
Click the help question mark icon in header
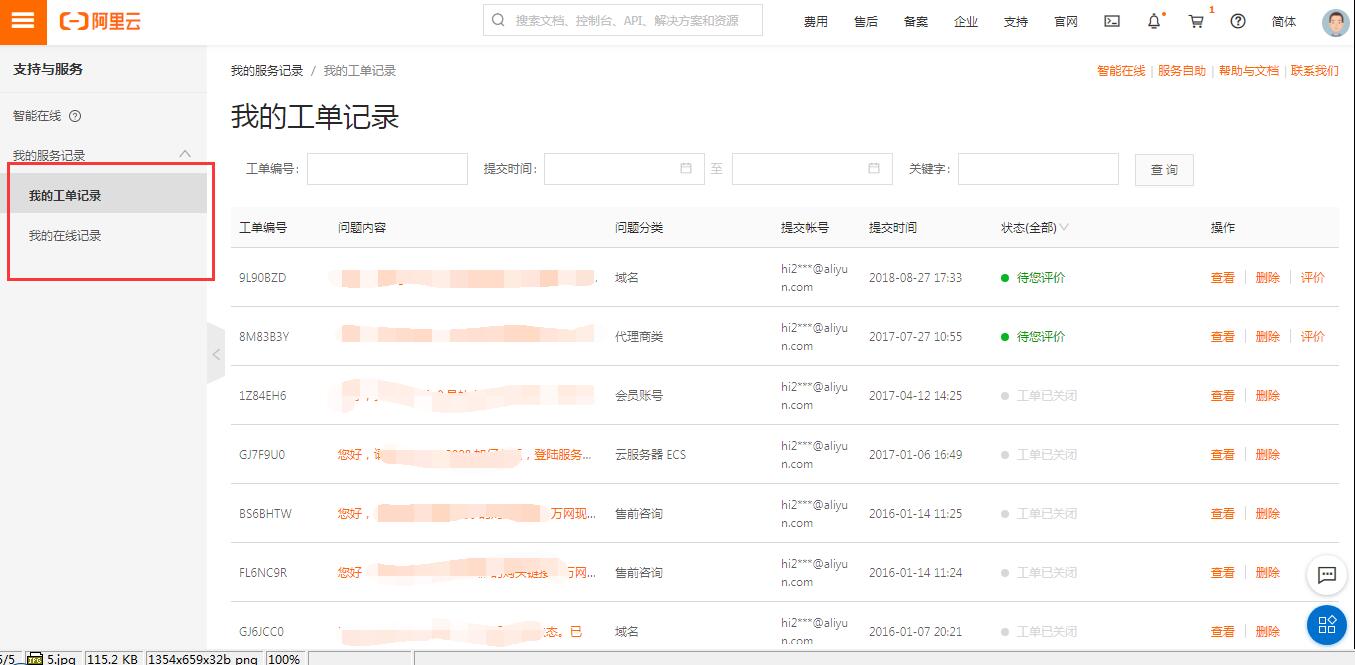pos(1238,21)
